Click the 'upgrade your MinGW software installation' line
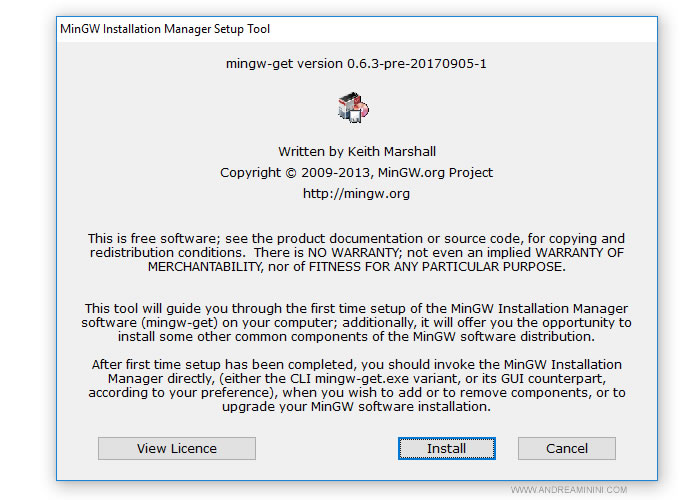Viewport: 700px width, 500px height. click(356, 407)
